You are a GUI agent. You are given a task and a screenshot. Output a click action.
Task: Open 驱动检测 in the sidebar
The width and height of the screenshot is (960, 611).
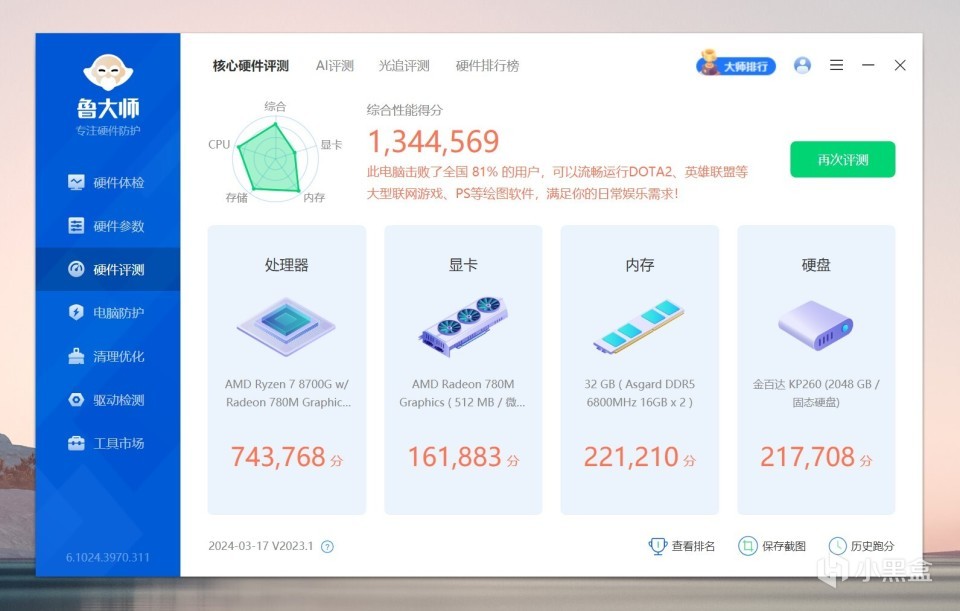pyautogui.click(x=107, y=400)
